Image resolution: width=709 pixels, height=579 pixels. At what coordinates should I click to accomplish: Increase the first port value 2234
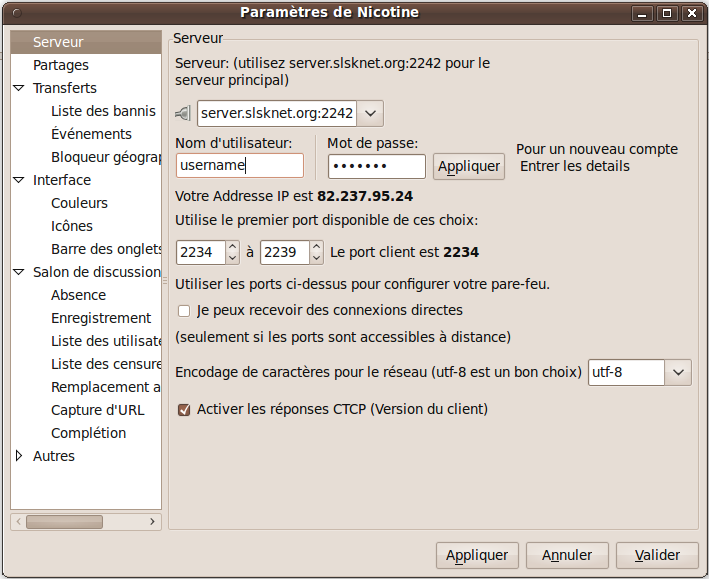(x=232, y=246)
